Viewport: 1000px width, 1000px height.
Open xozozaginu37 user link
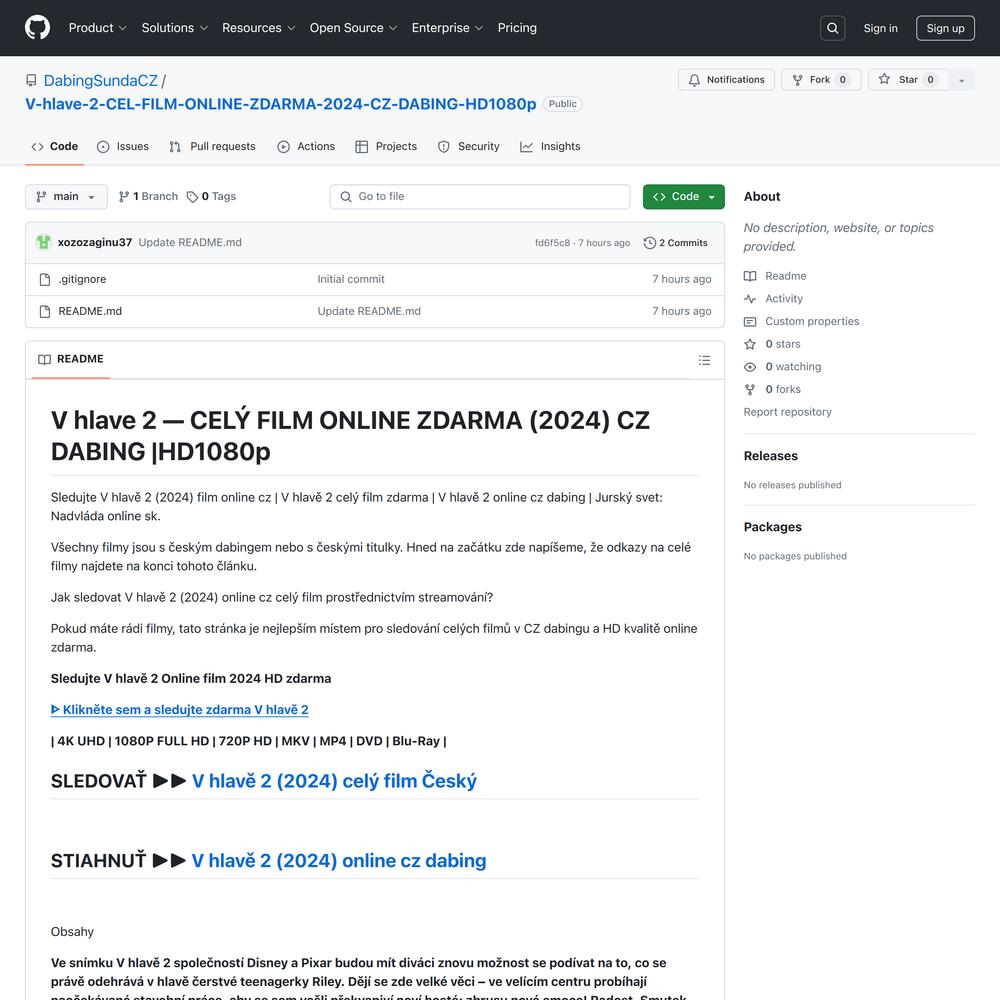tap(95, 242)
